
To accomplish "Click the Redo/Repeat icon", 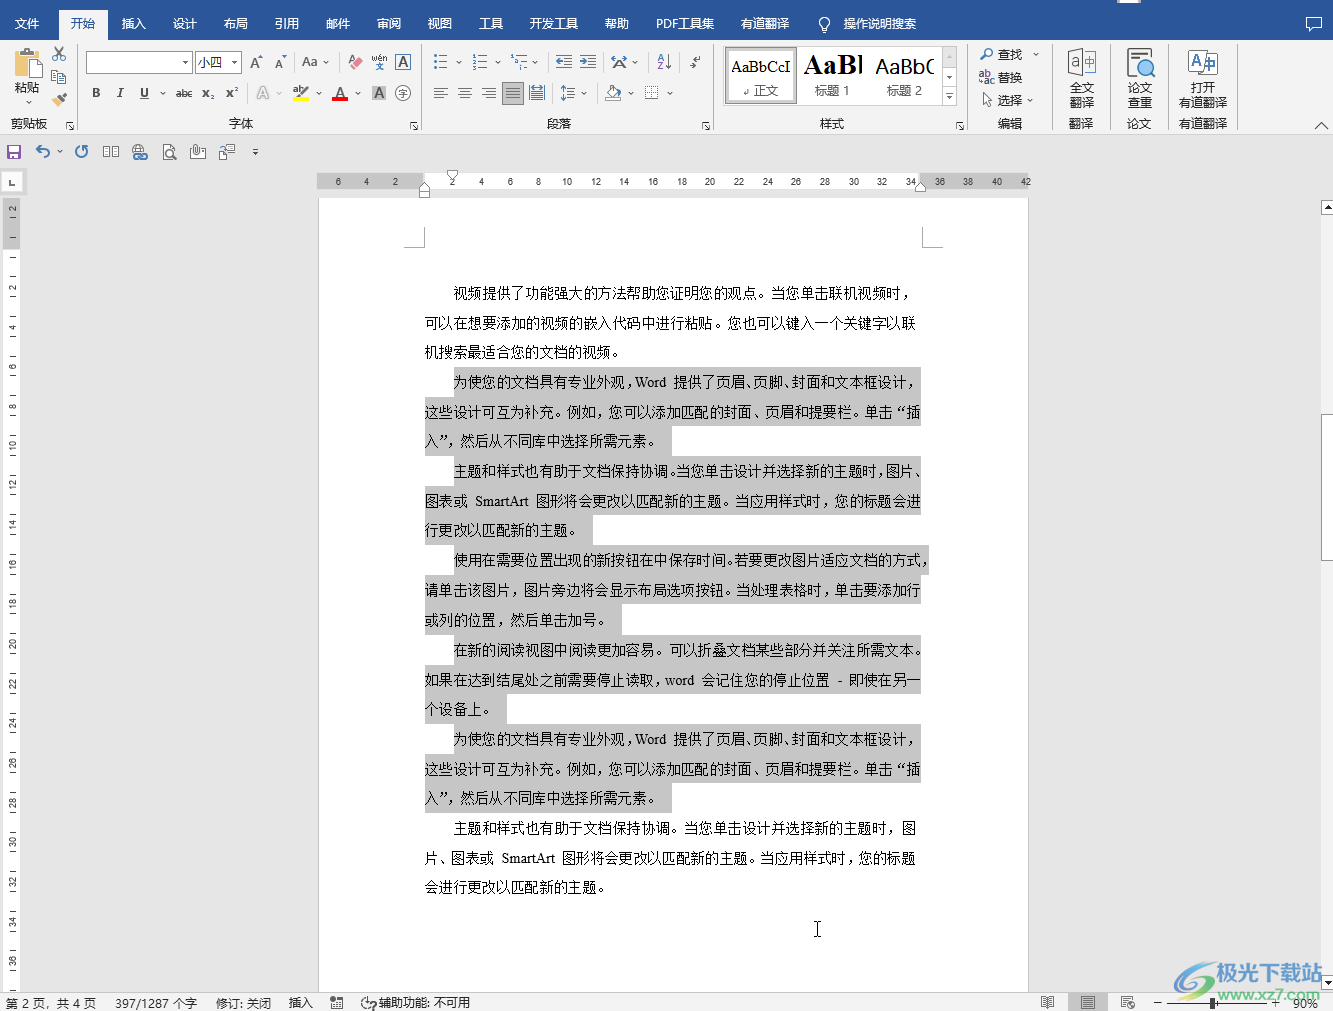I will point(82,152).
